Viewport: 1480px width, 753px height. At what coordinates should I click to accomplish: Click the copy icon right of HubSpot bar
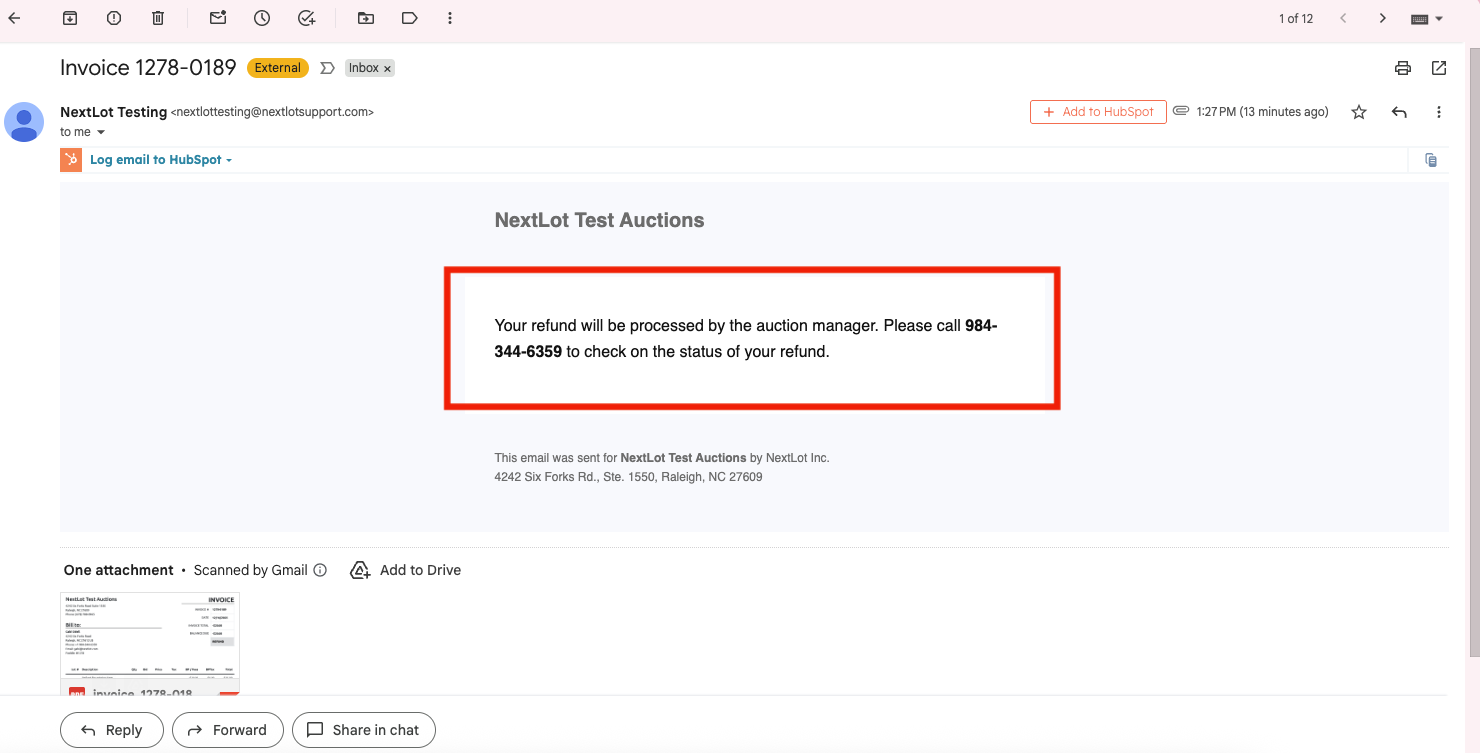(x=1431, y=160)
